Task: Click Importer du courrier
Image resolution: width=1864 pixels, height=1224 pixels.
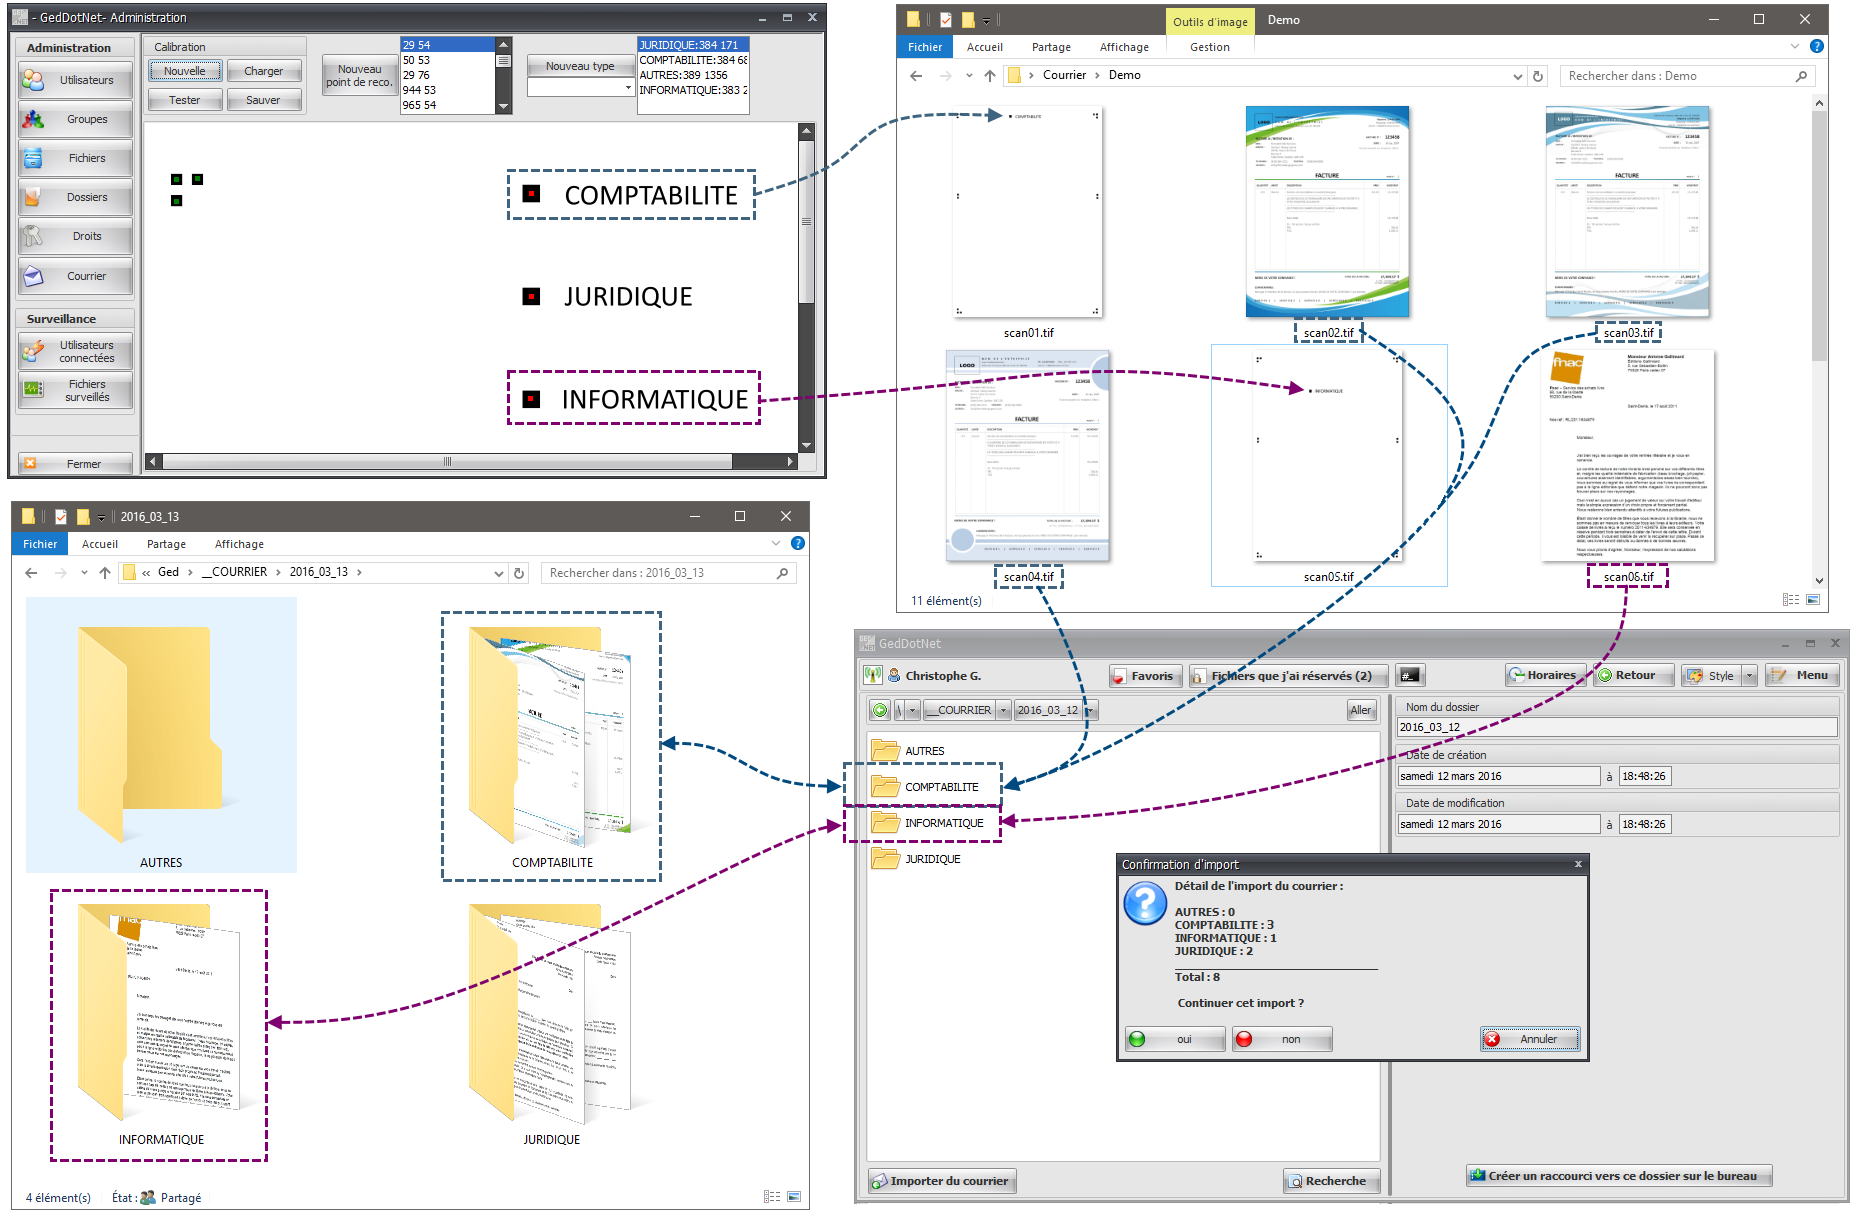Action: [941, 1181]
